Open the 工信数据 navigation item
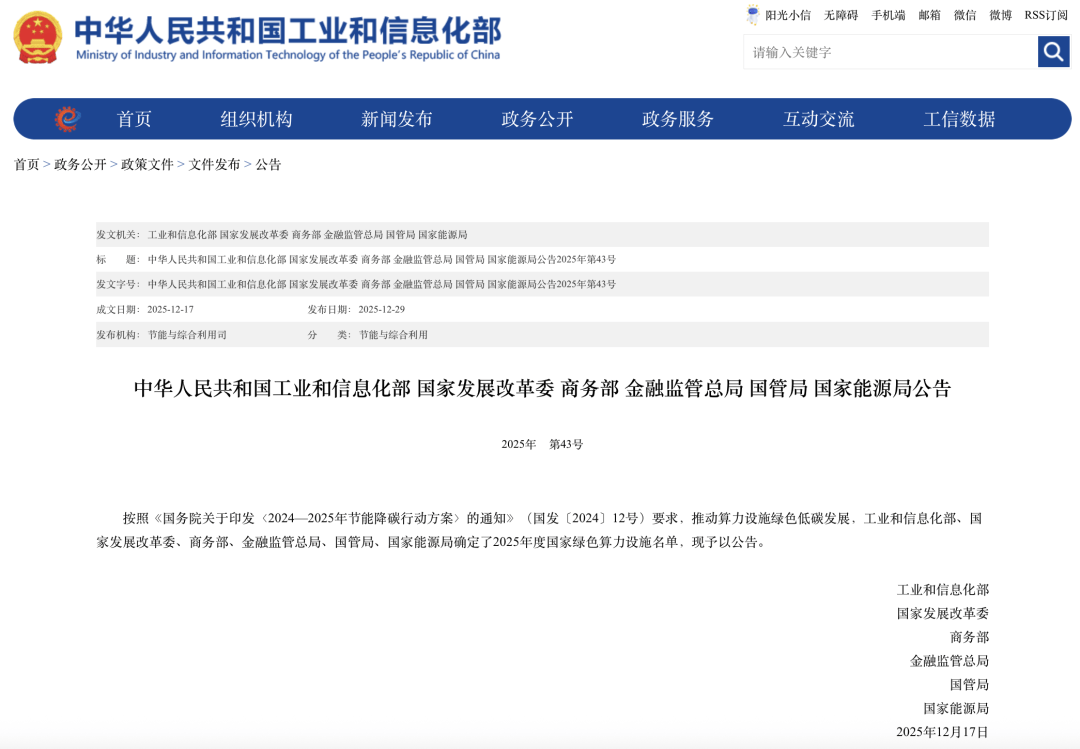The width and height of the screenshot is (1080, 749). pos(959,119)
